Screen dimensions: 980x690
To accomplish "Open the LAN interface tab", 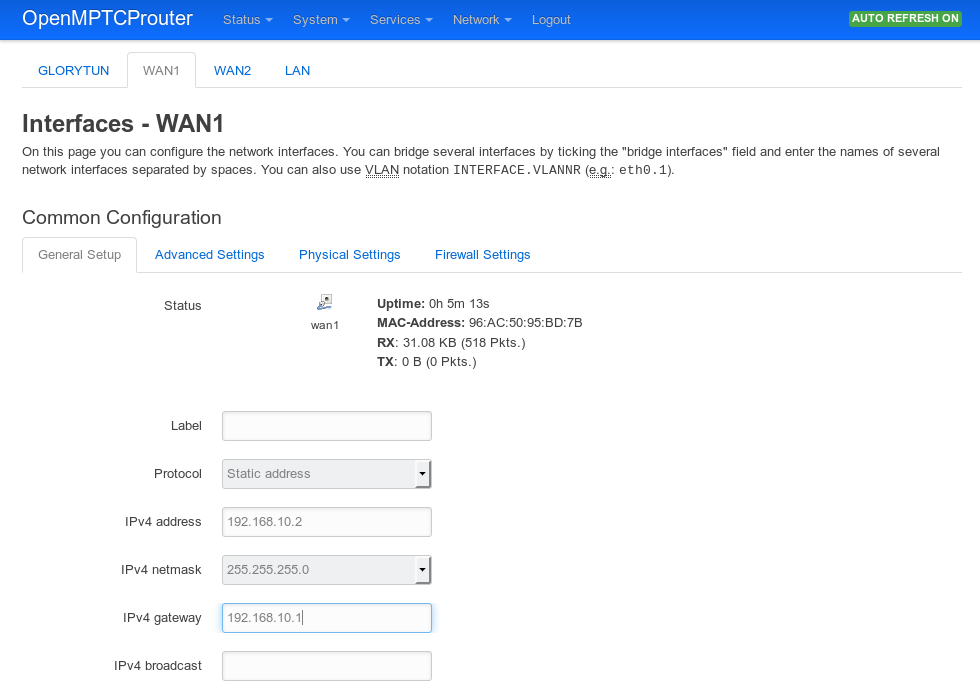I will 296,70.
